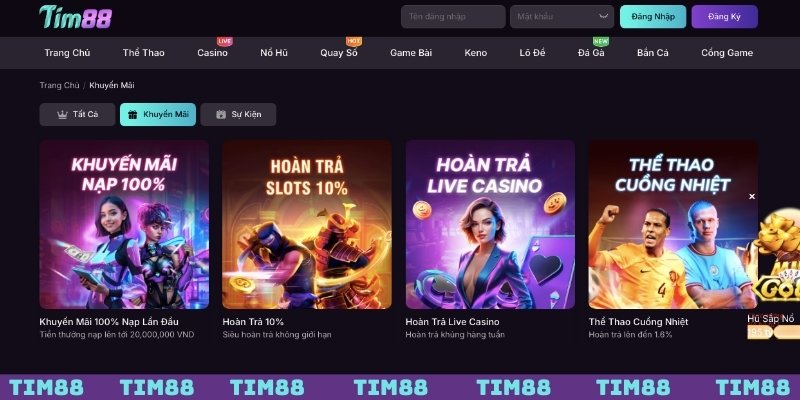Click the gift icon in Khuyến Mãi
The width and height of the screenshot is (800, 400).
(x=133, y=115)
